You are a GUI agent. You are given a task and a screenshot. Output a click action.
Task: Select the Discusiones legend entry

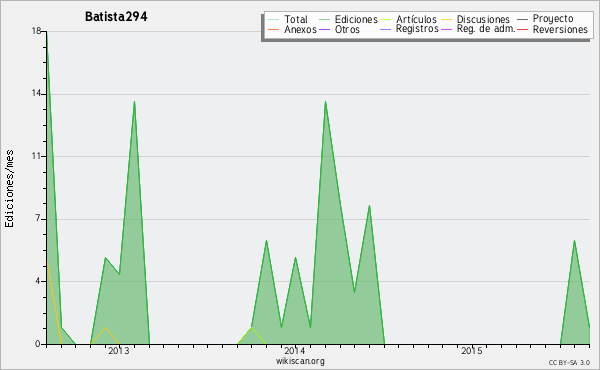[483, 19]
